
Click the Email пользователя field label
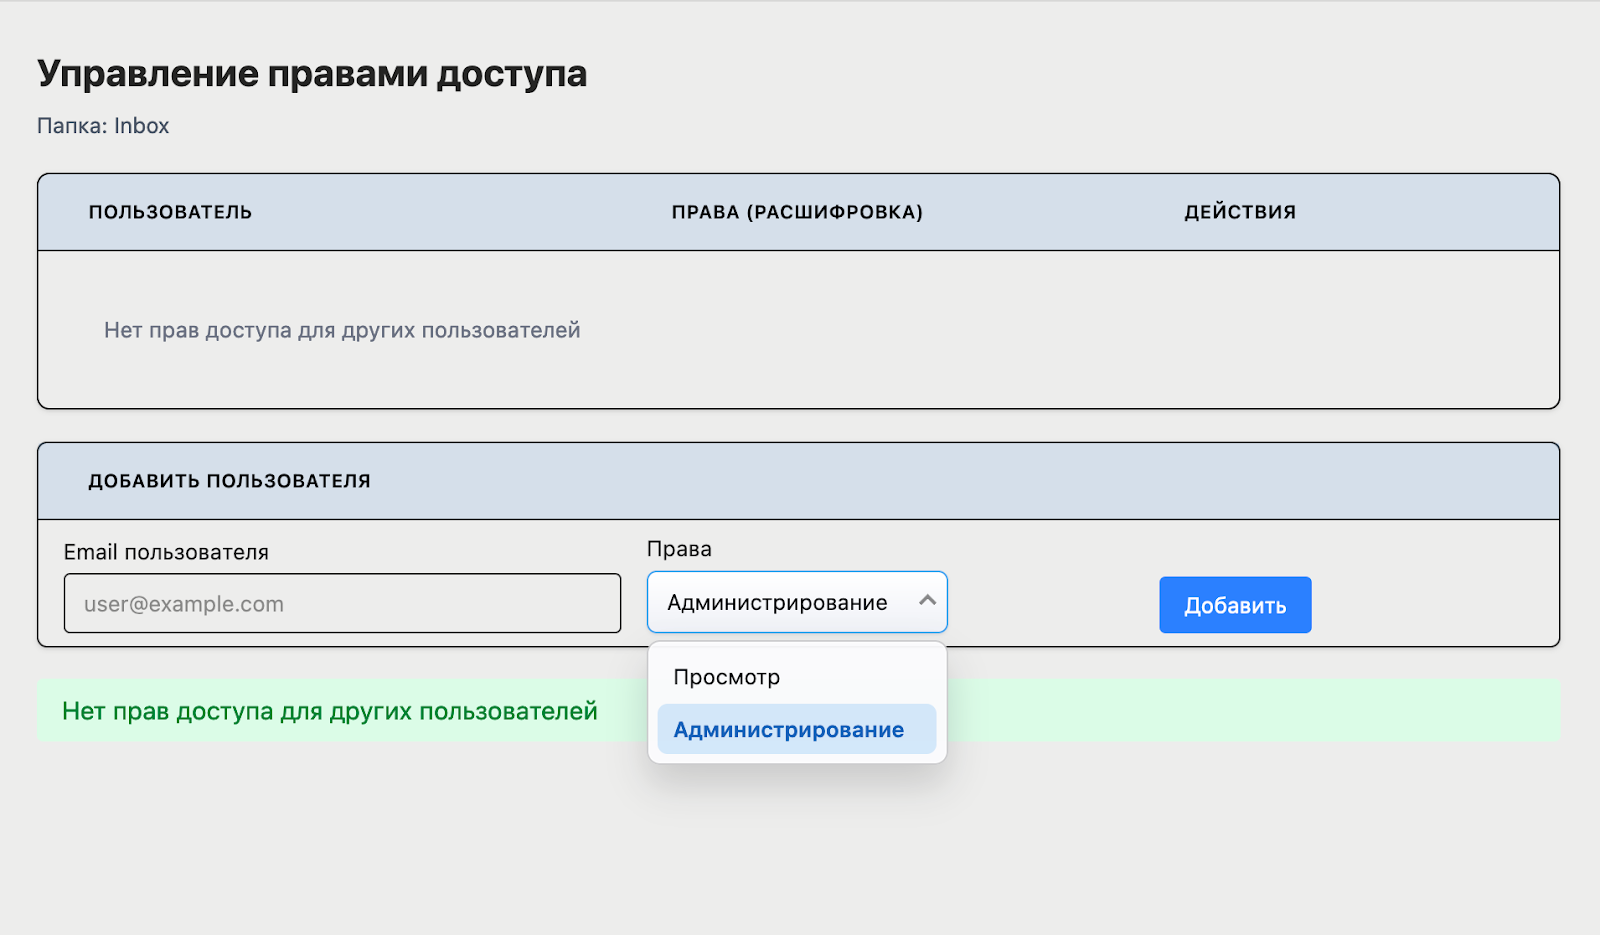[x=166, y=552]
